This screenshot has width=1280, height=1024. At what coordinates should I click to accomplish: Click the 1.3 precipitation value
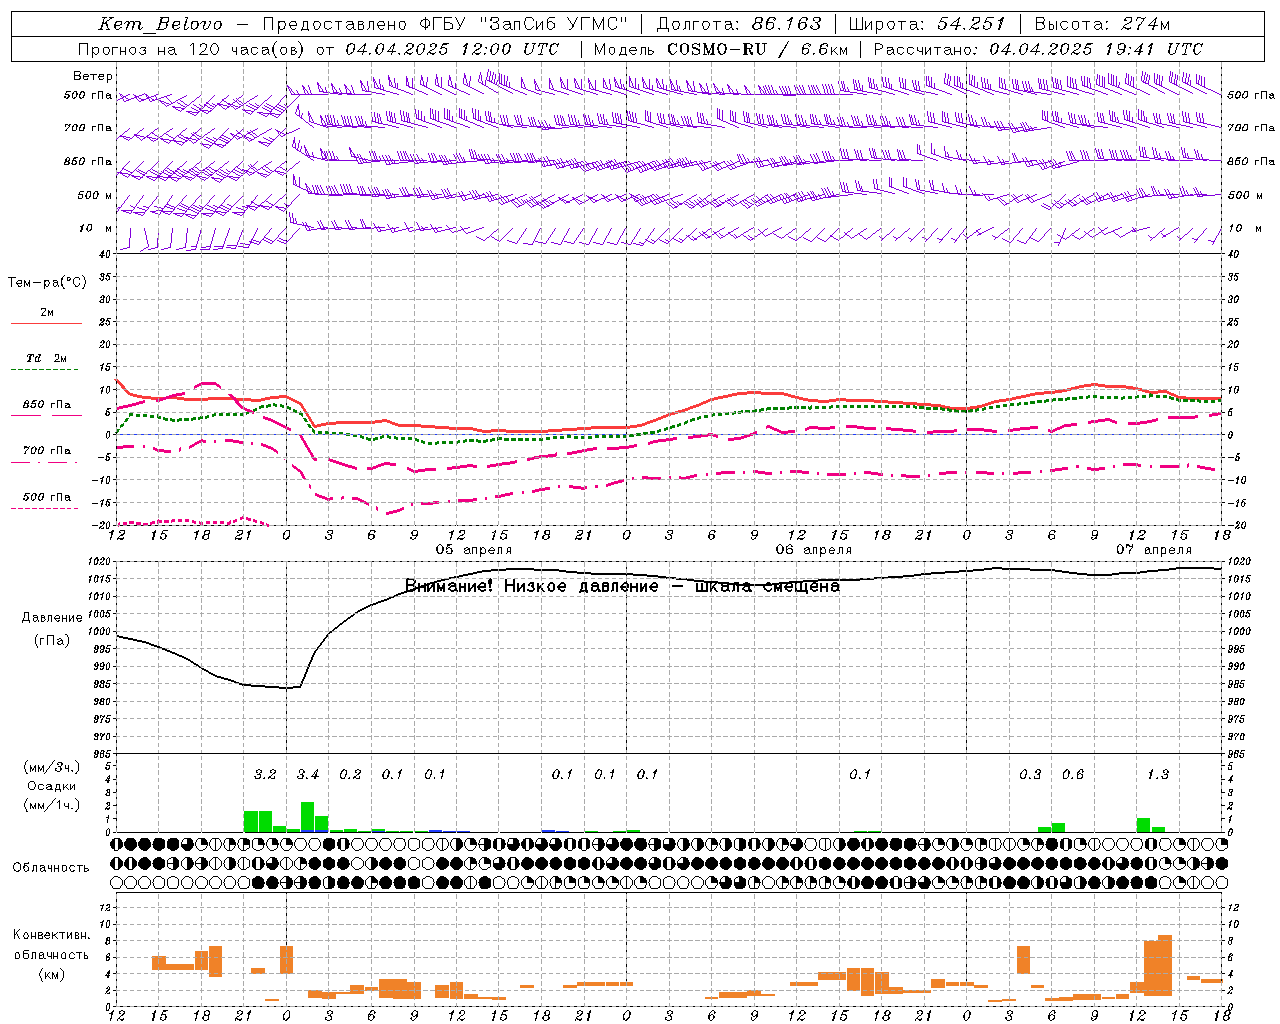1158,775
